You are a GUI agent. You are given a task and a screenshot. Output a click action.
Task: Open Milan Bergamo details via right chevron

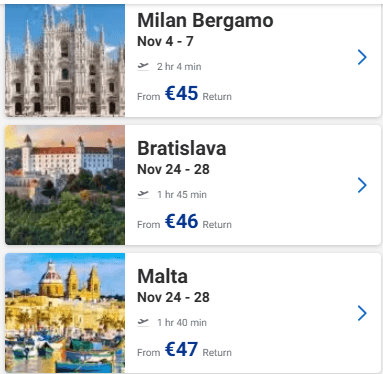[362, 57]
